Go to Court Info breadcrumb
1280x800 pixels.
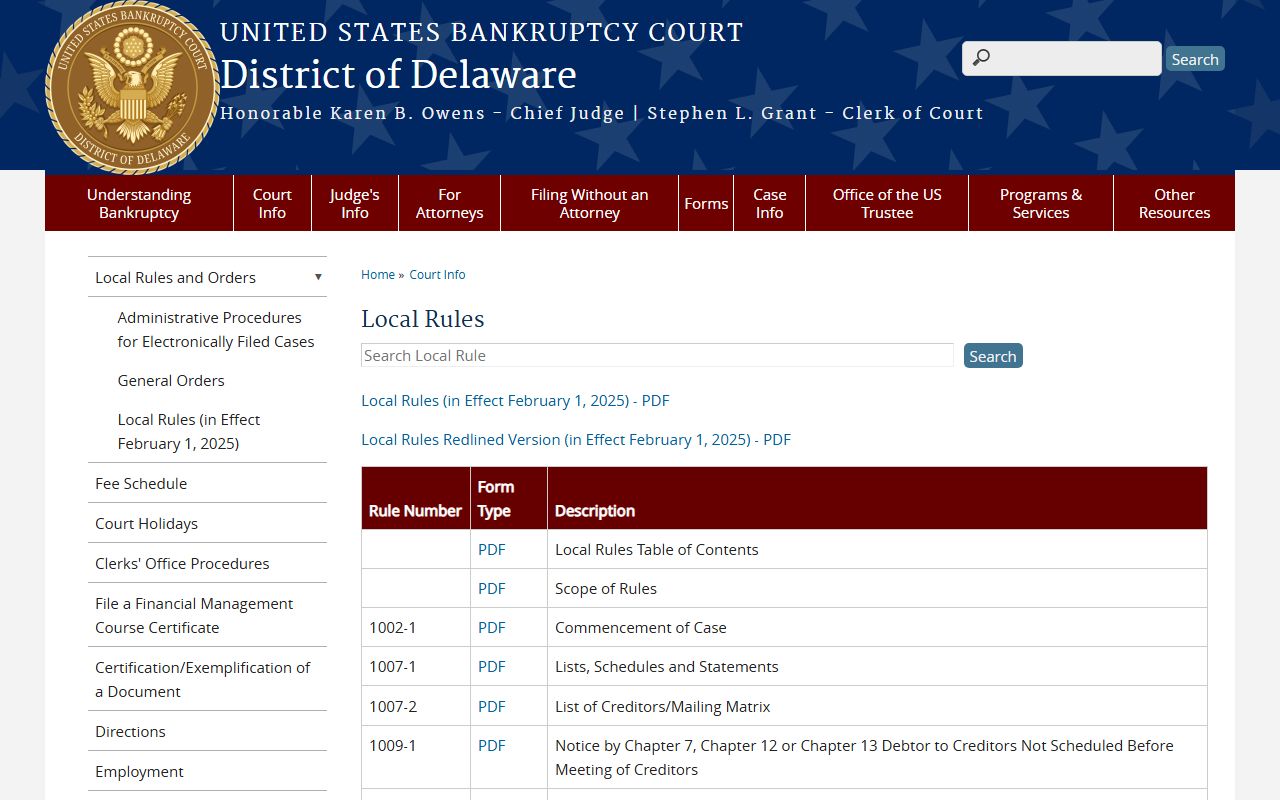437,274
